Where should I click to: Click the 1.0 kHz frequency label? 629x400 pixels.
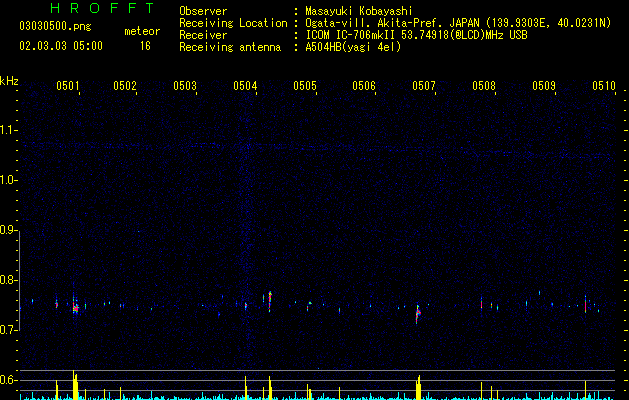point(8,180)
